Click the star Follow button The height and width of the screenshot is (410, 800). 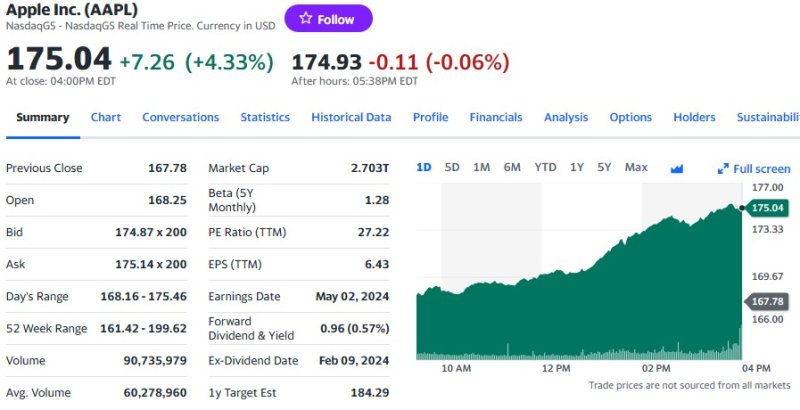click(328, 19)
